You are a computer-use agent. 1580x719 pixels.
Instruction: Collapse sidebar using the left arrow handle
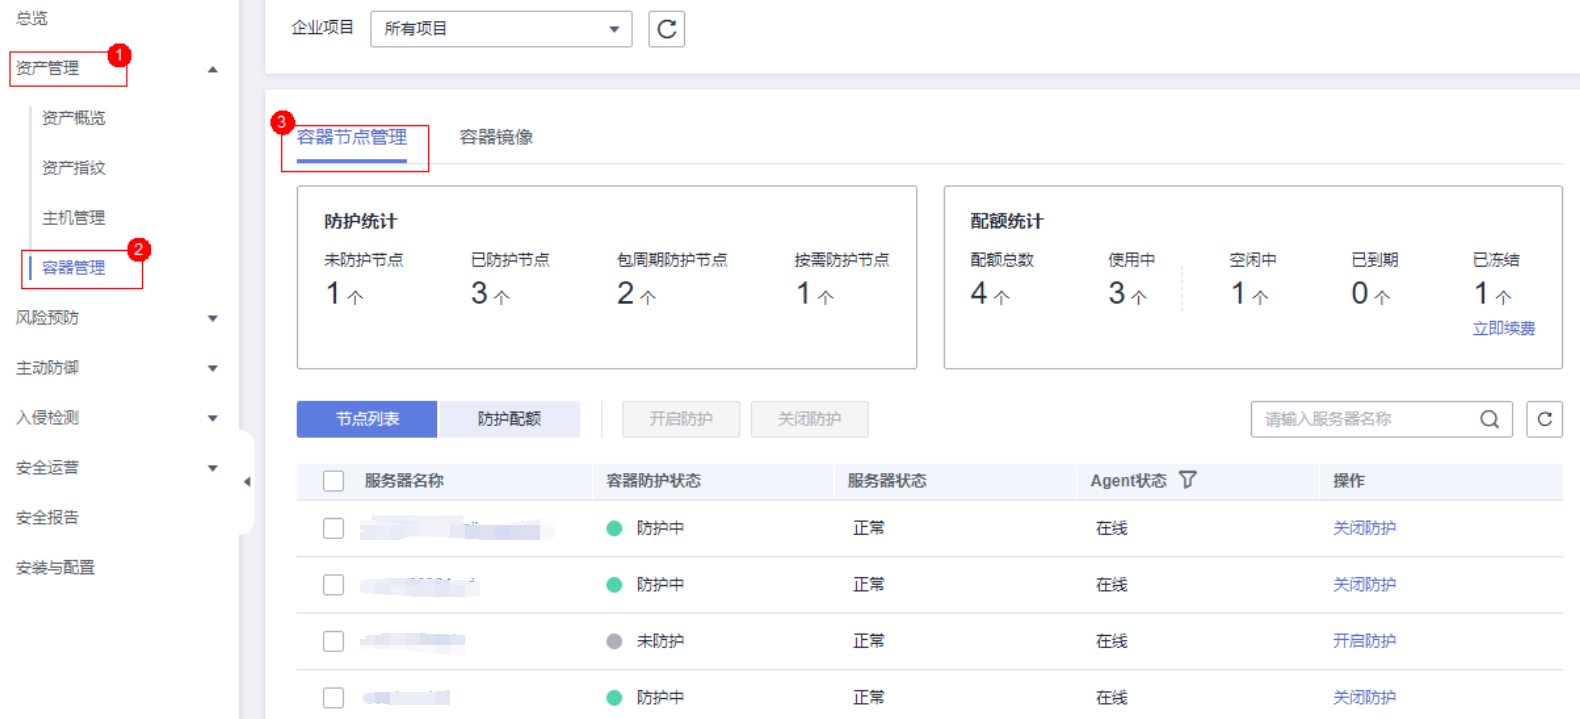click(247, 482)
